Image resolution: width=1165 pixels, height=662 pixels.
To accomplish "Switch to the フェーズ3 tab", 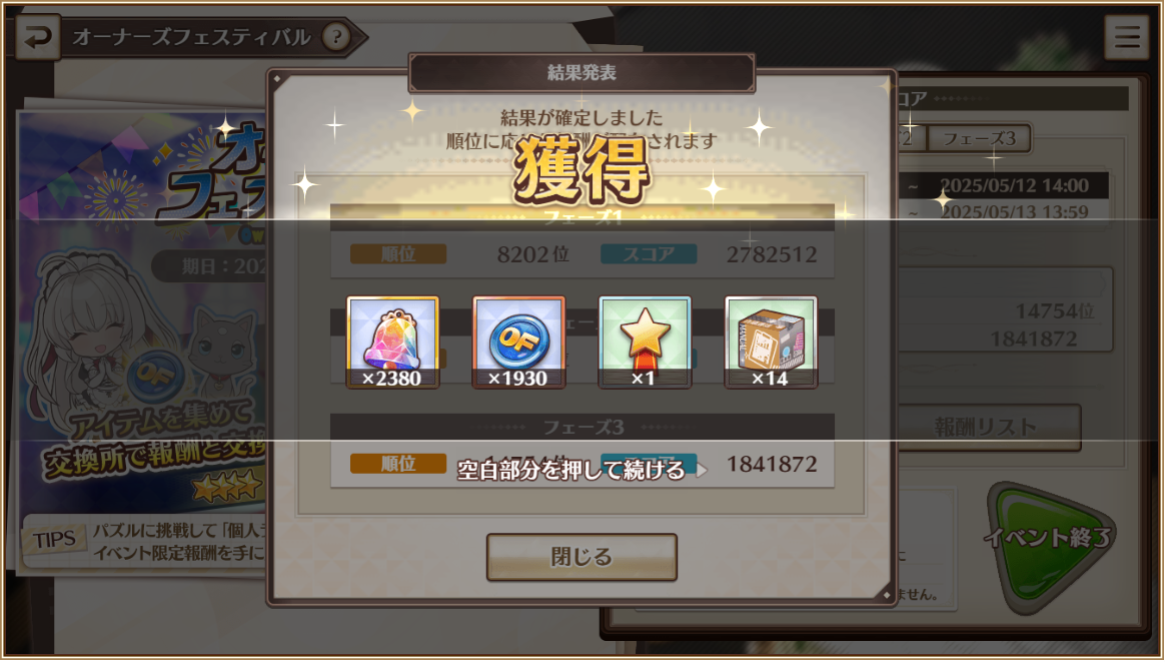I will click(979, 138).
